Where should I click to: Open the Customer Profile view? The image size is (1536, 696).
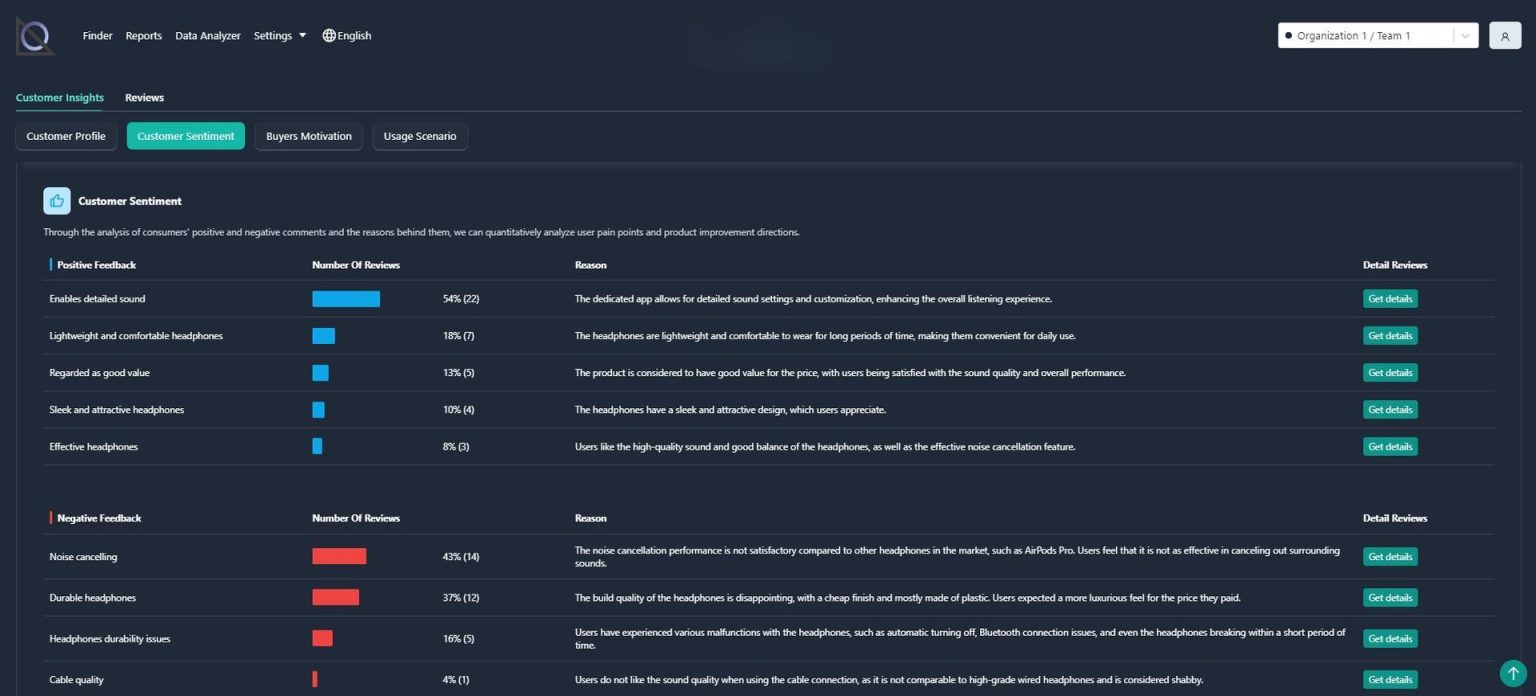click(x=65, y=135)
